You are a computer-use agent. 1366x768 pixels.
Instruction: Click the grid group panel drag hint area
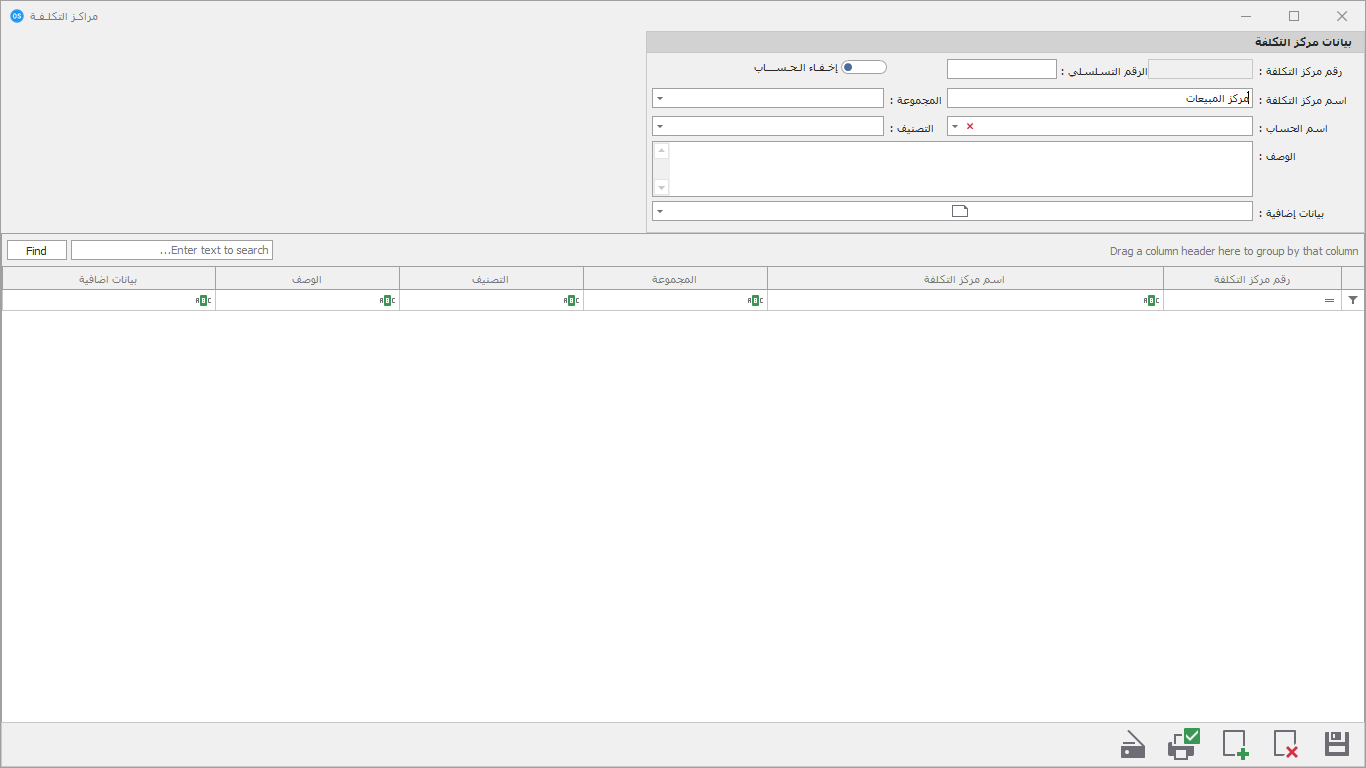click(1234, 251)
